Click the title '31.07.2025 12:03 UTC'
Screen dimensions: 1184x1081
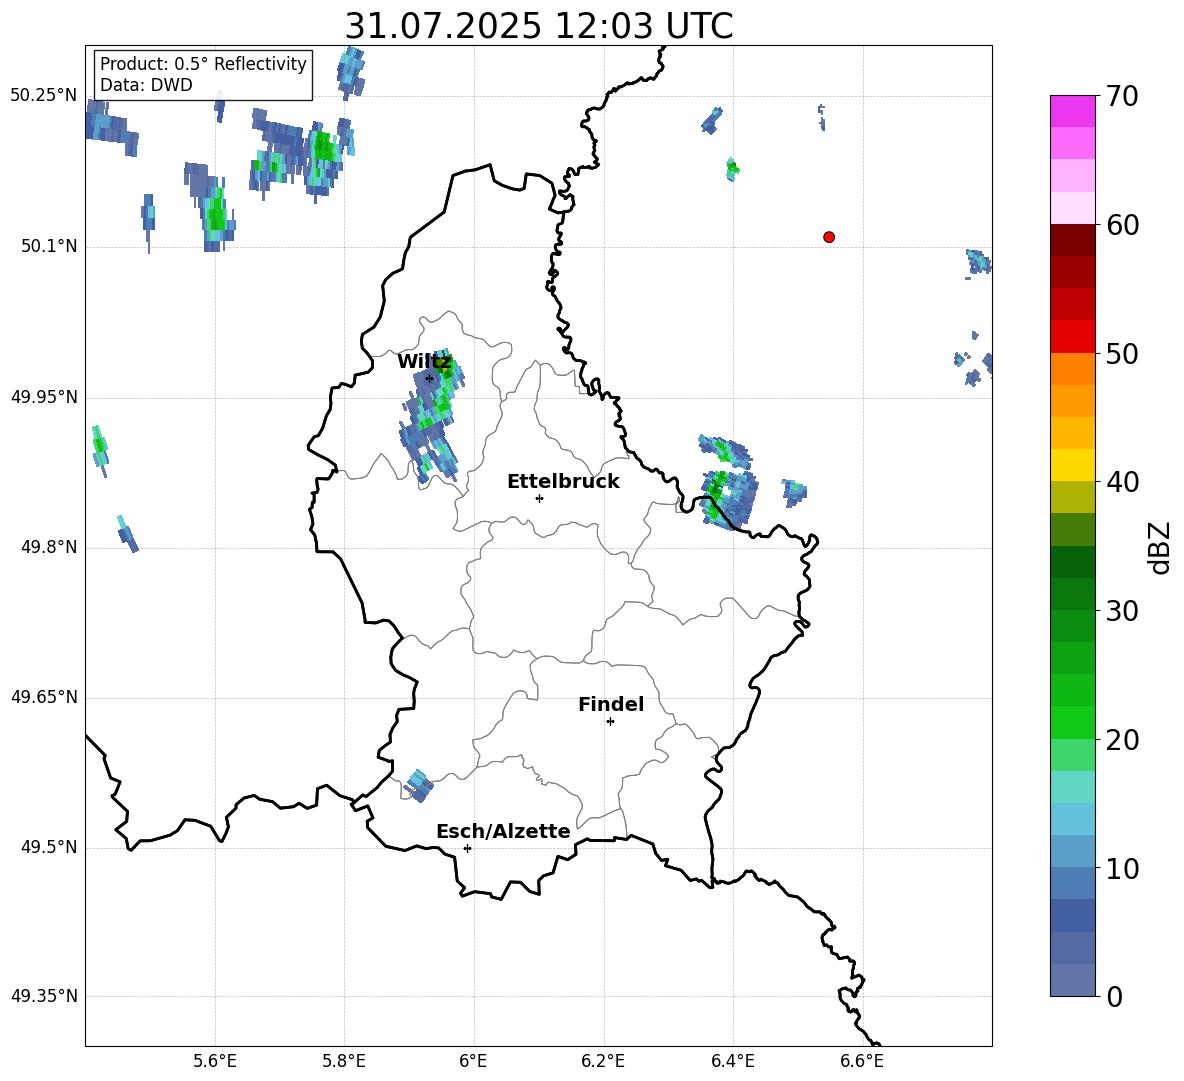coord(539,26)
